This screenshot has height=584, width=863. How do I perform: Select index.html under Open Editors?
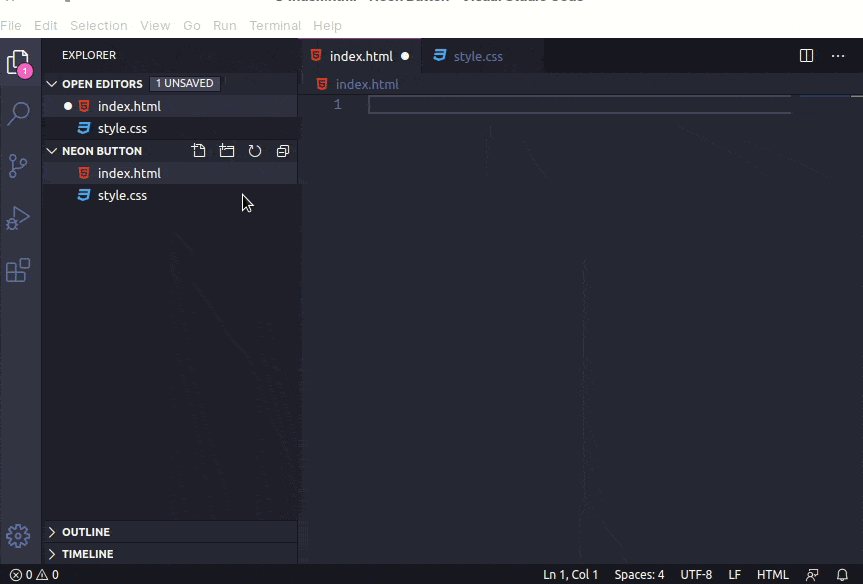(x=171, y=106)
